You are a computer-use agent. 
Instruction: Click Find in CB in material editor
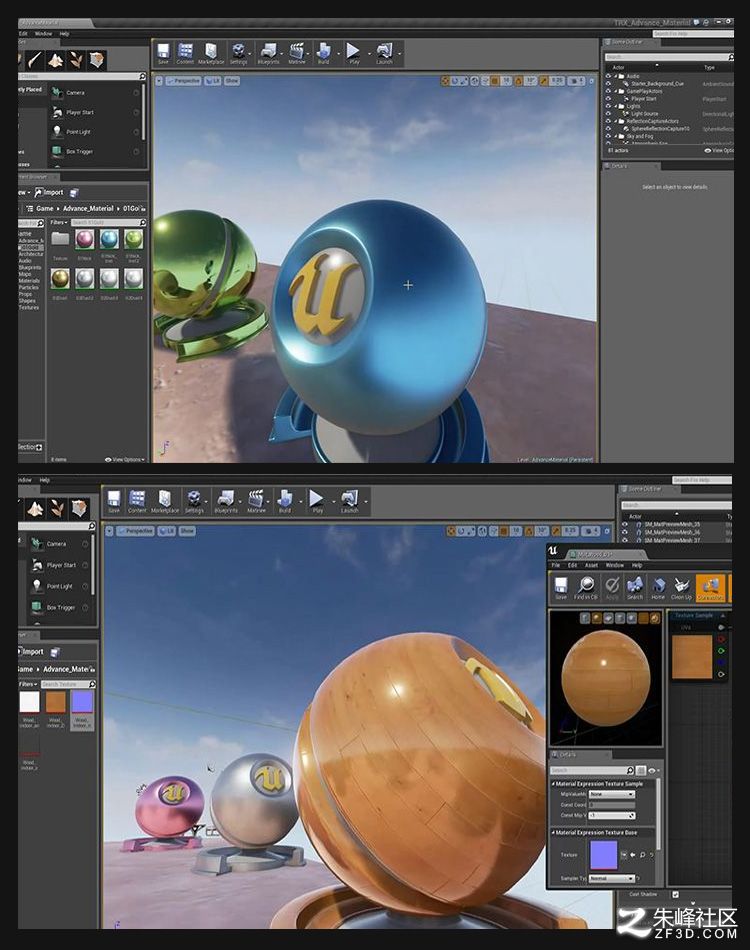586,588
